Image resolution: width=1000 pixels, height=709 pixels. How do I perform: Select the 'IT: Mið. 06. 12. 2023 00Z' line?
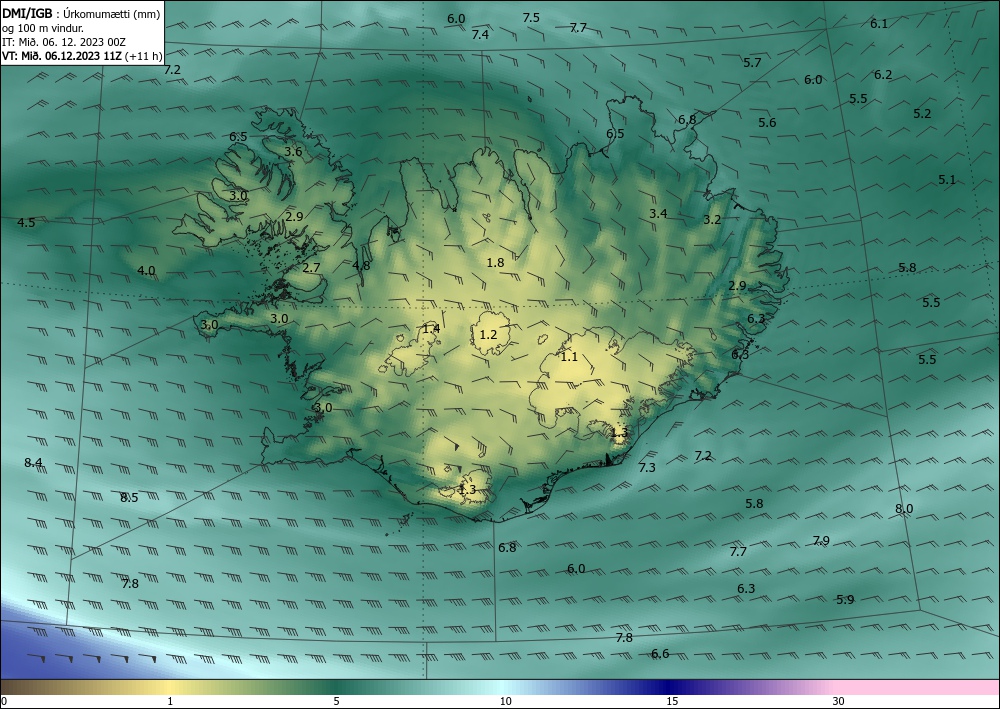pyautogui.click(x=64, y=42)
